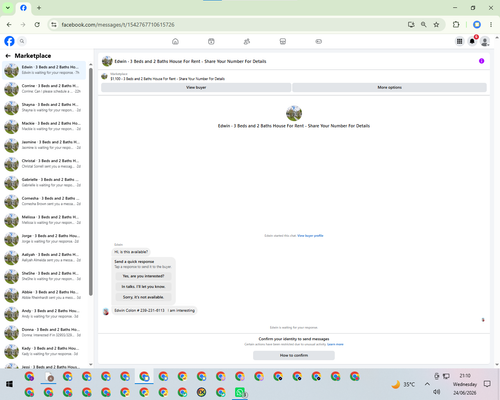Click browser back arrow
500x400 pixels.
pos(9,25)
